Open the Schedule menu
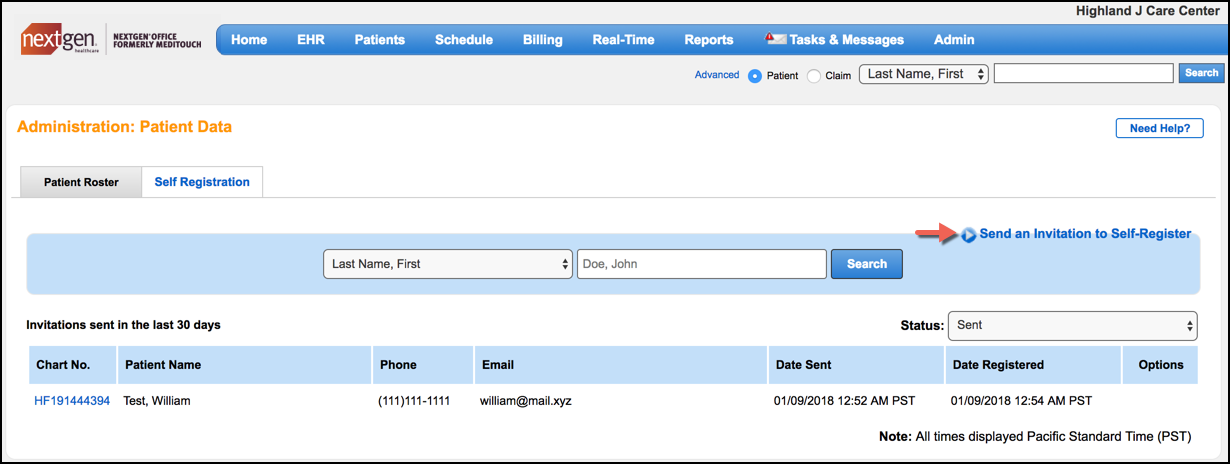 (464, 40)
